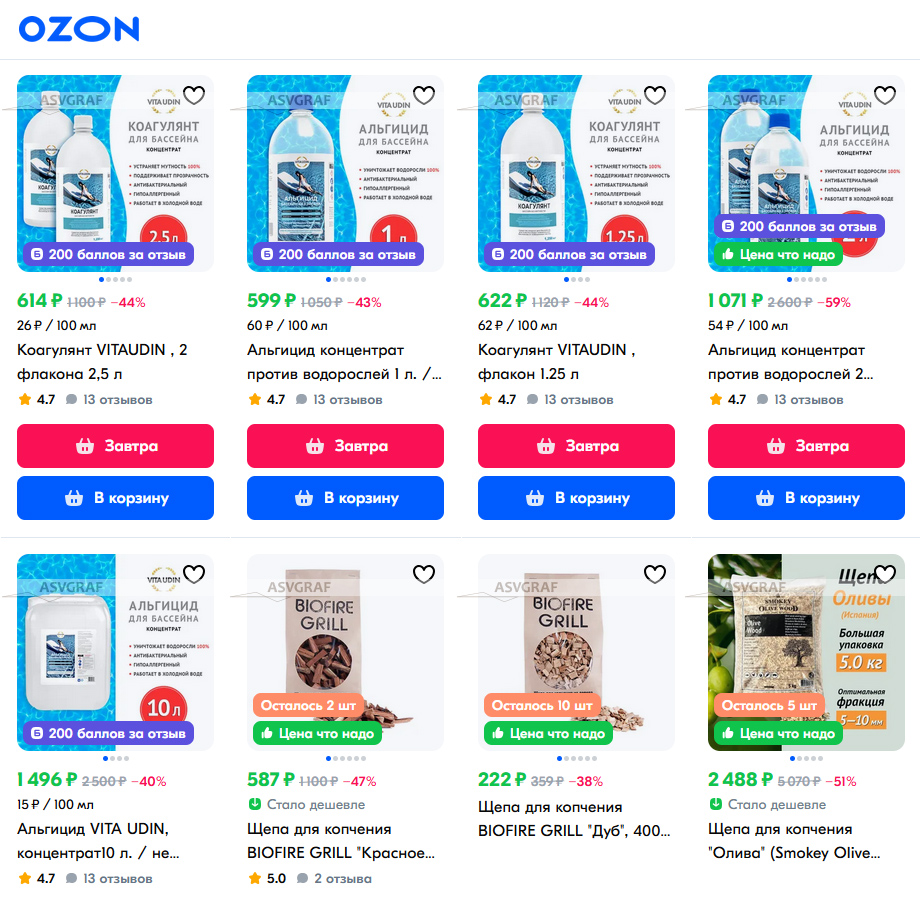Click В корзину under 1 071 ₽ product
Image resolution: width=920 pixels, height=900 pixels.
(806, 498)
